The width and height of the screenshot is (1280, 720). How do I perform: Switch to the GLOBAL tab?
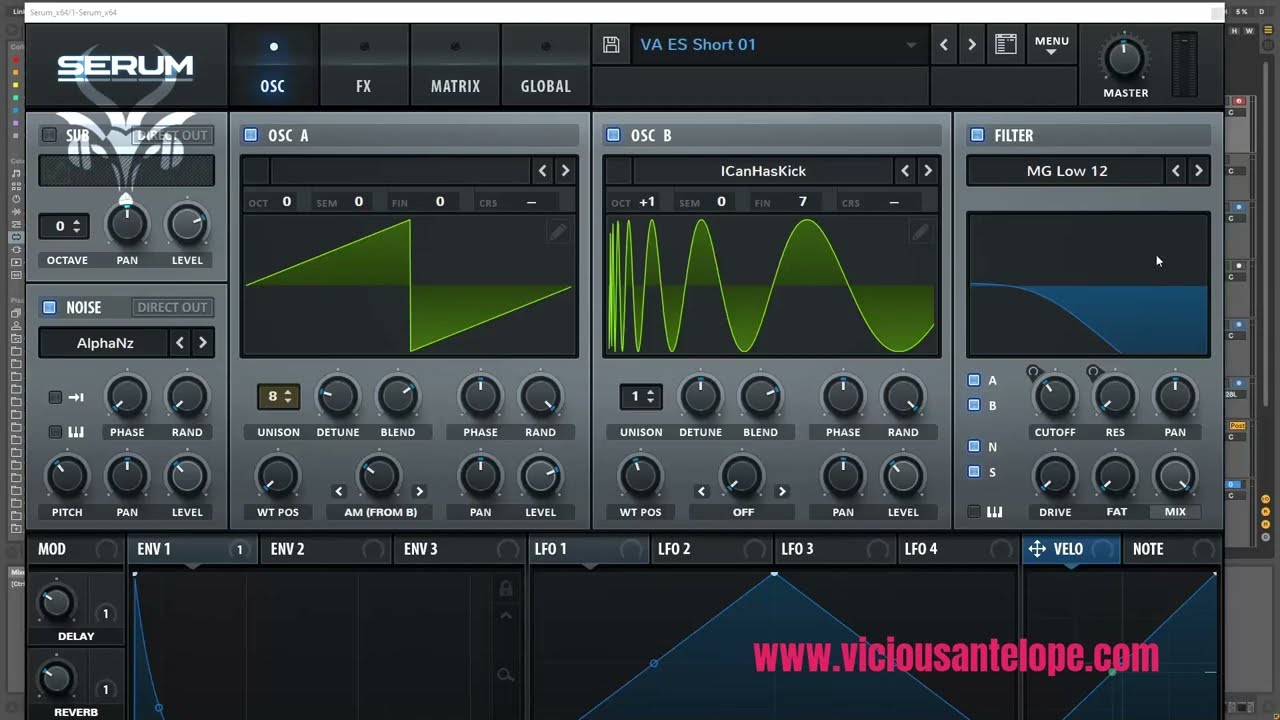pyautogui.click(x=546, y=66)
